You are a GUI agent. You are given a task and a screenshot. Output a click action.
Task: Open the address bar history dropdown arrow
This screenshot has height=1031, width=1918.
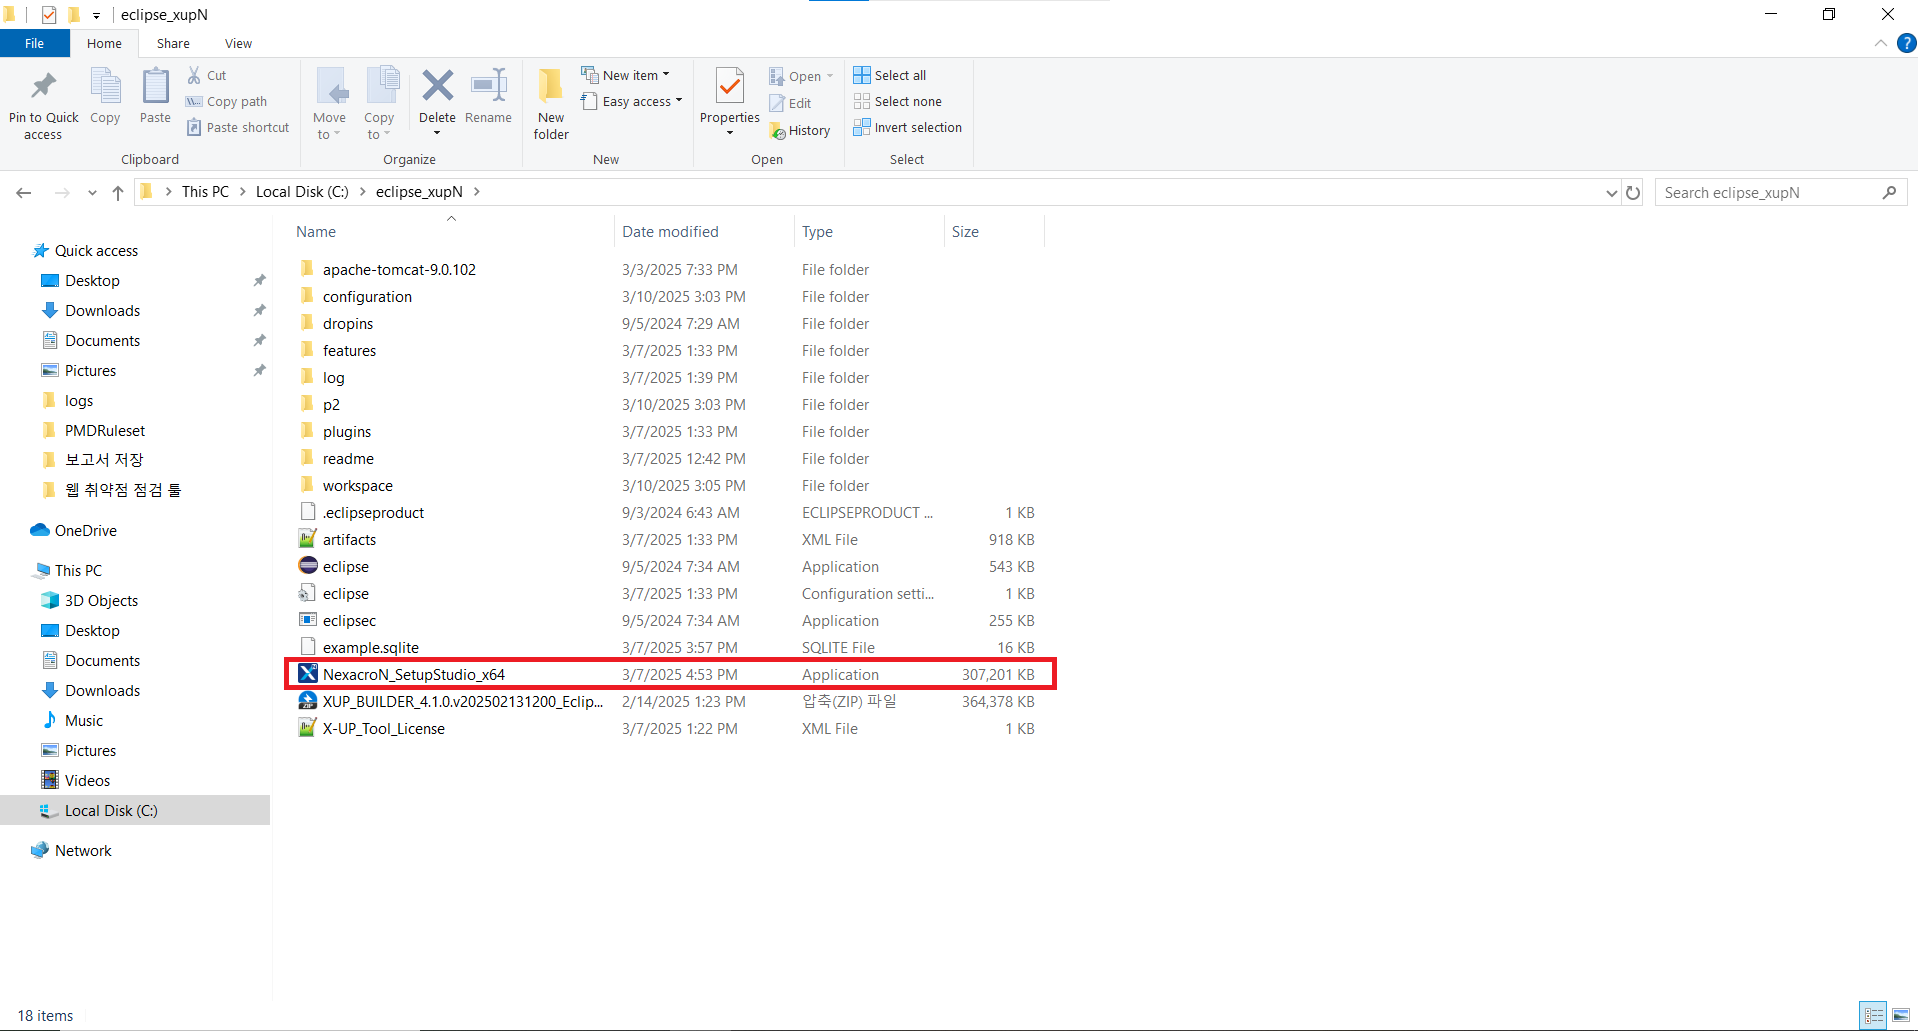(x=1611, y=193)
